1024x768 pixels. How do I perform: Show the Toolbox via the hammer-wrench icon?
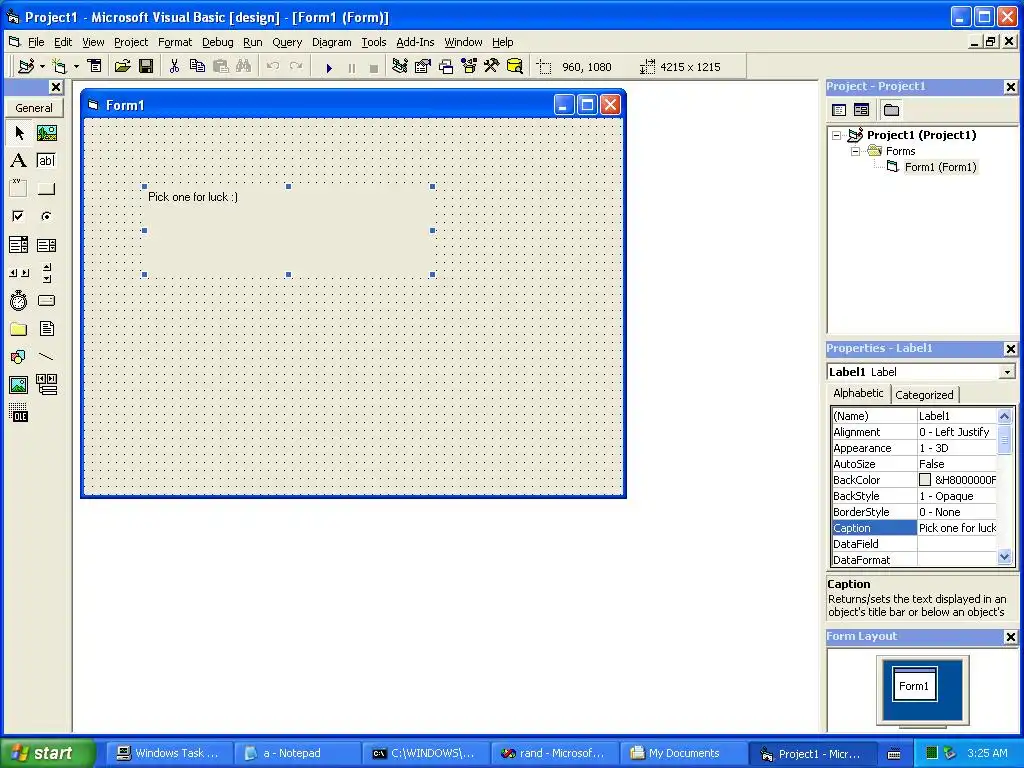pos(492,66)
